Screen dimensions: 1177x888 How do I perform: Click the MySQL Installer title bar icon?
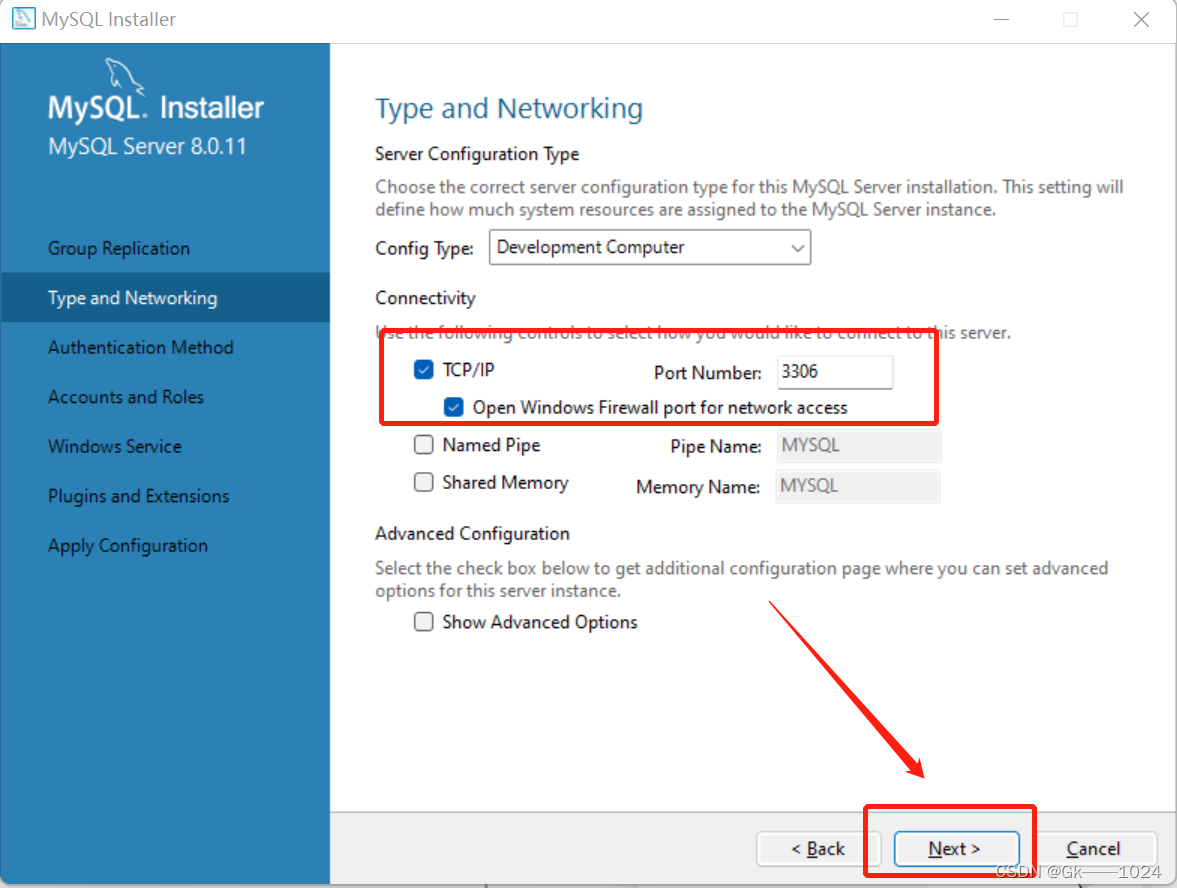pyautogui.click(x=23, y=19)
